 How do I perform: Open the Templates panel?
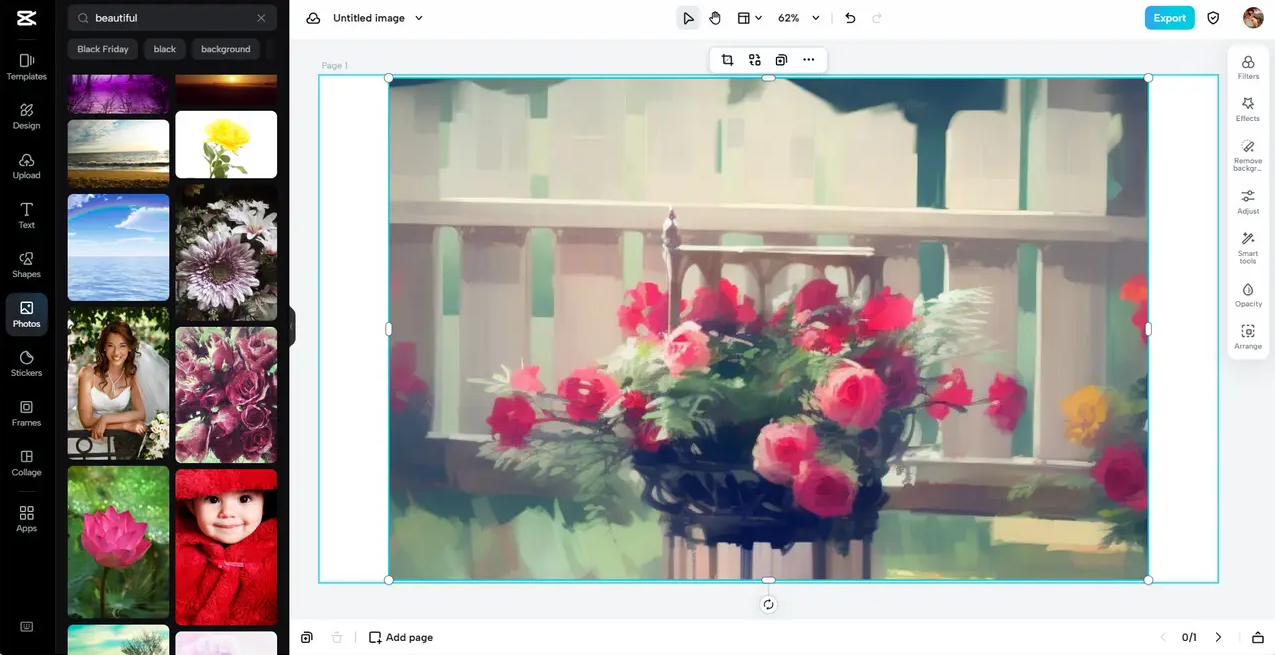tap(26, 67)
